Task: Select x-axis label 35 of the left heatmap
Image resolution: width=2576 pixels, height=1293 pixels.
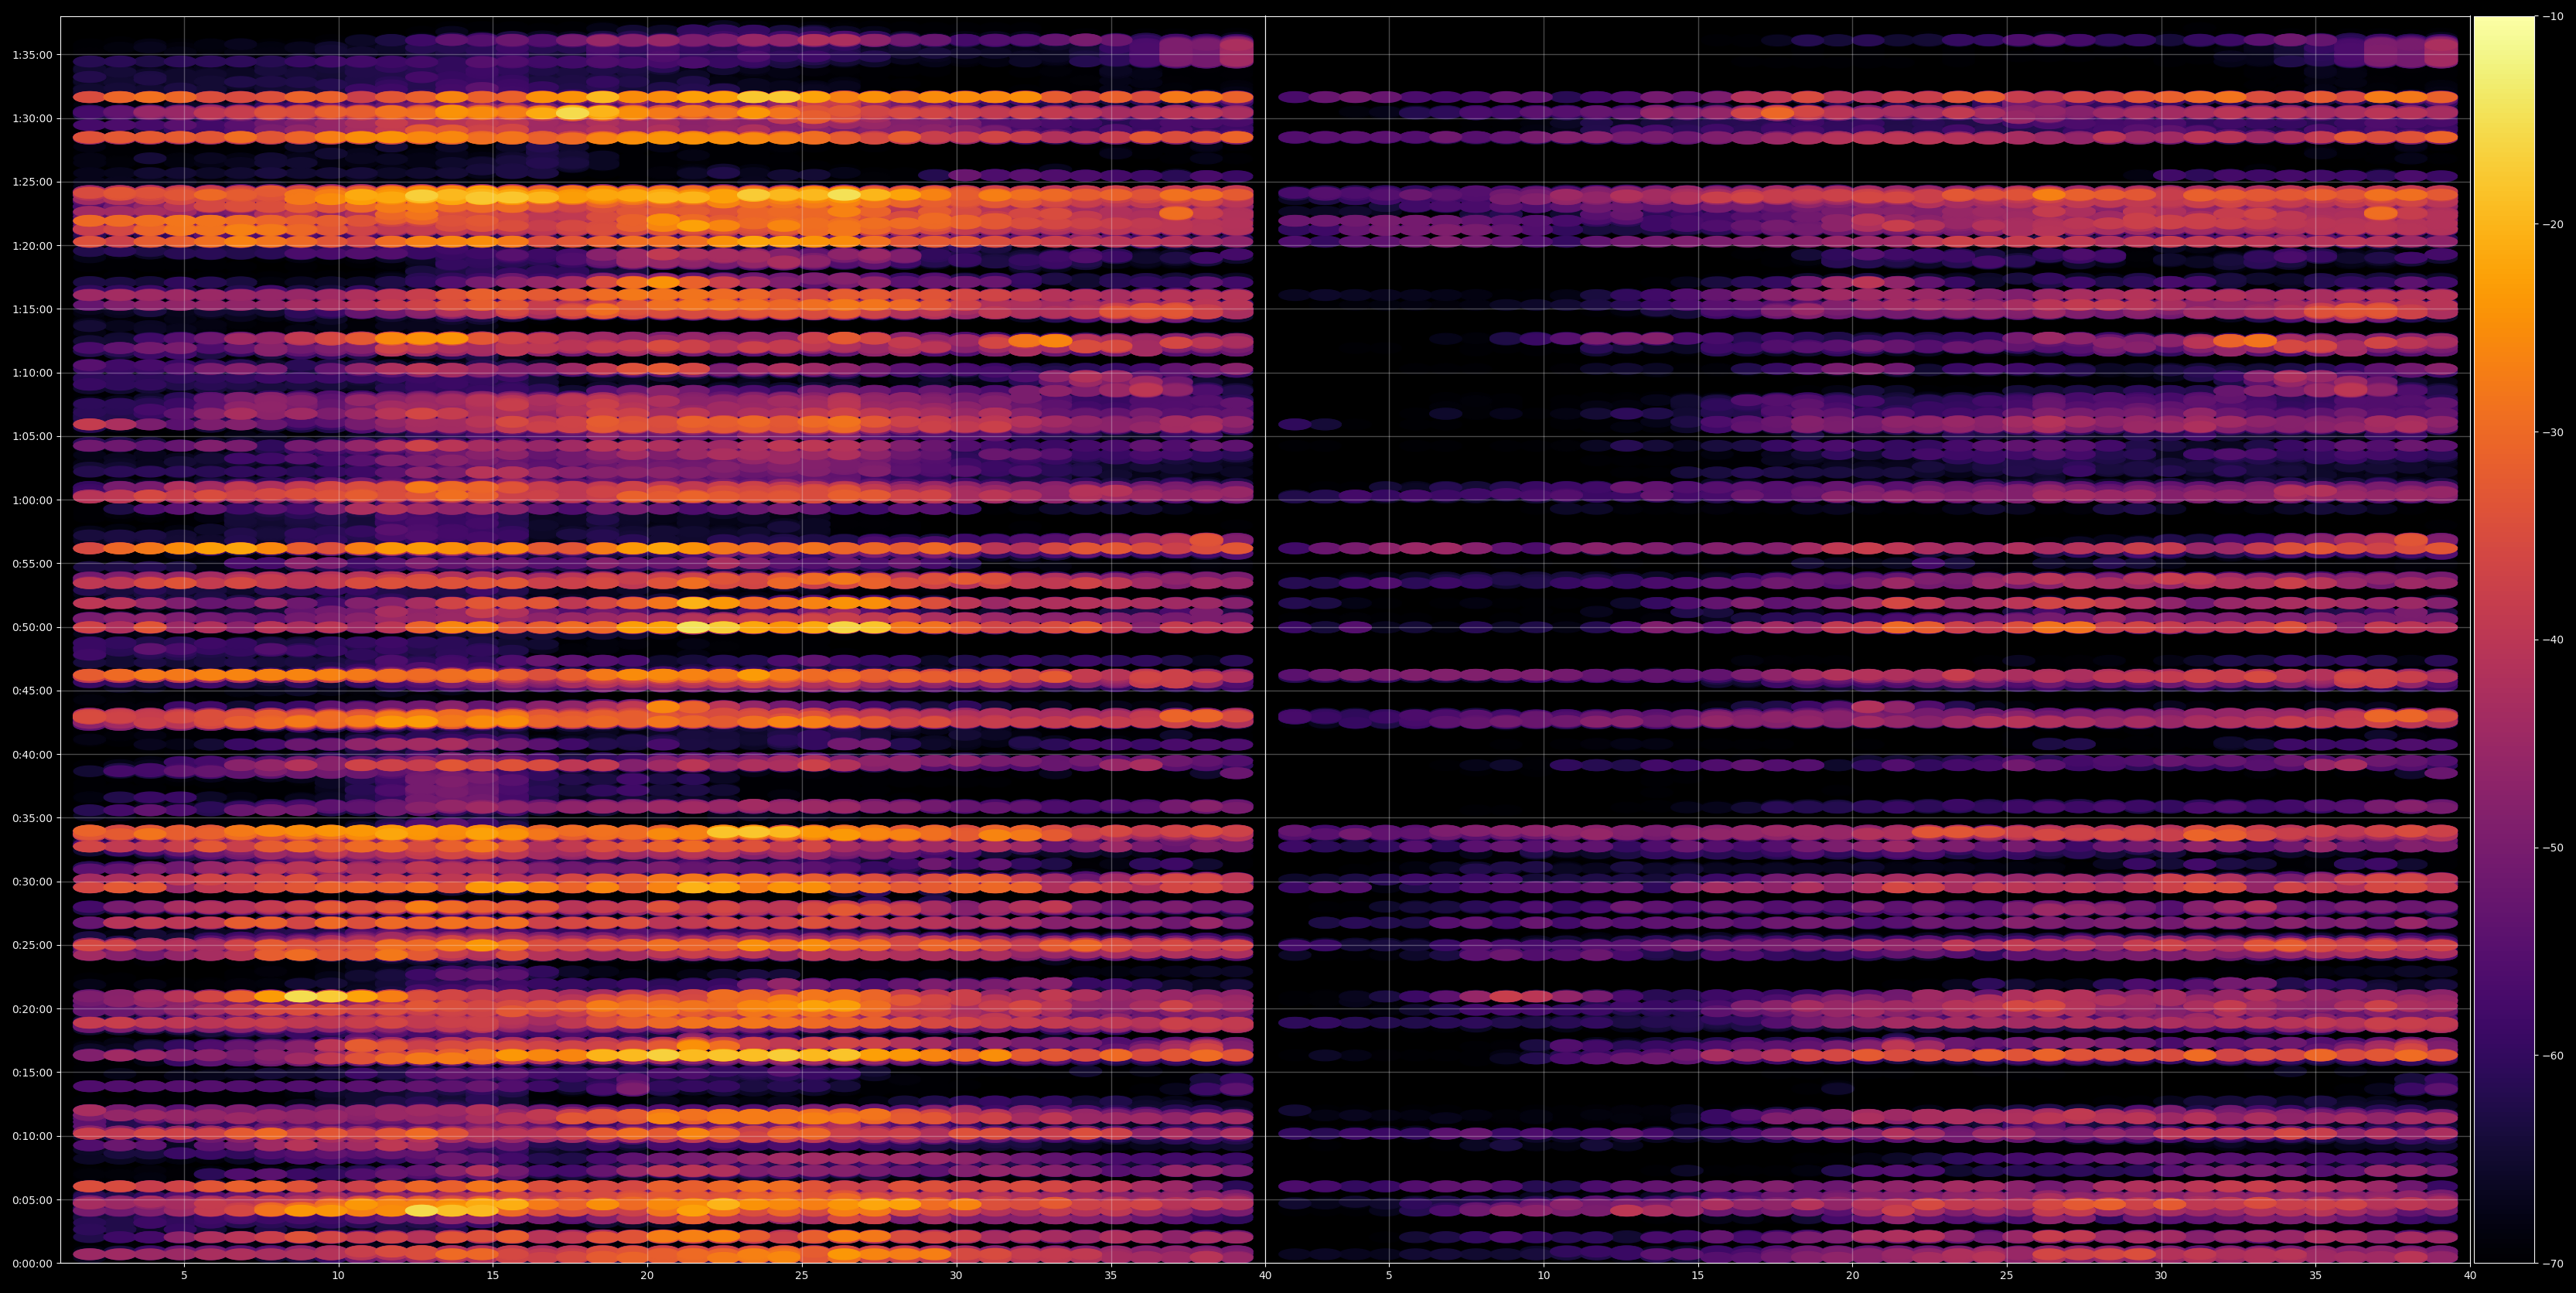Action: click(x=1111, y=1276)
